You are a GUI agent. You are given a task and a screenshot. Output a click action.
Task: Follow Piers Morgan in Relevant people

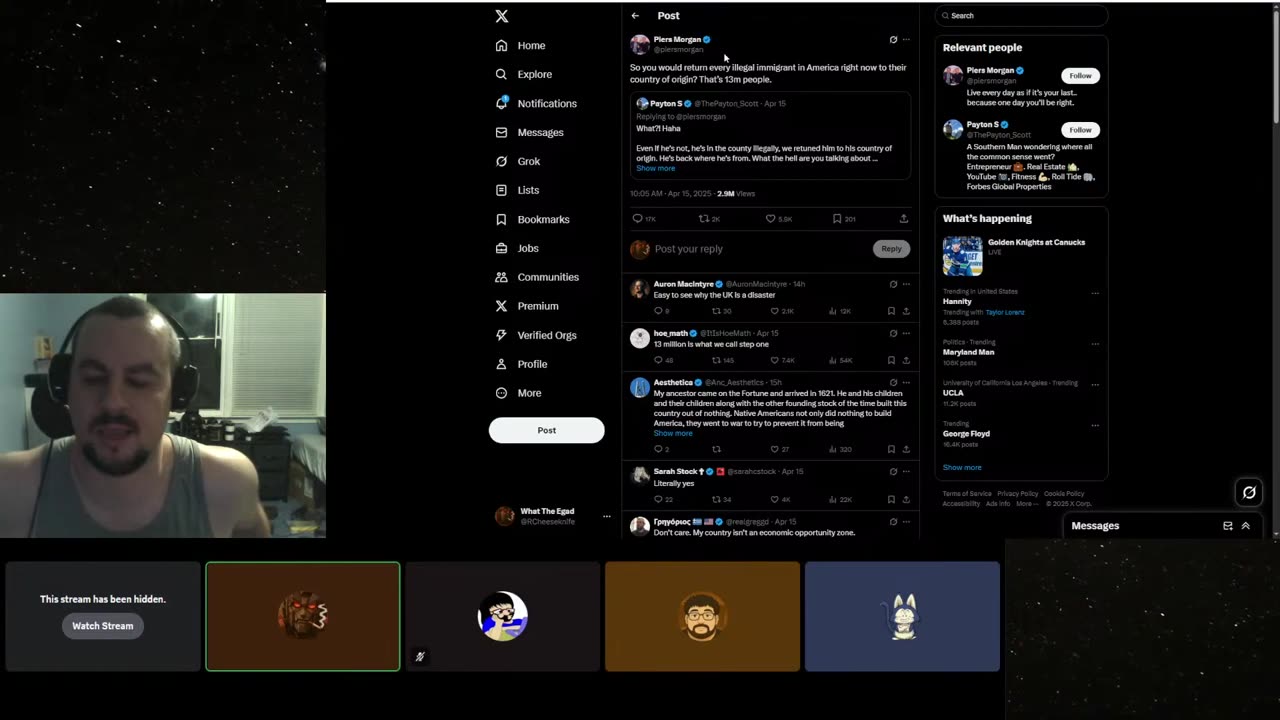pos(1080,76)
